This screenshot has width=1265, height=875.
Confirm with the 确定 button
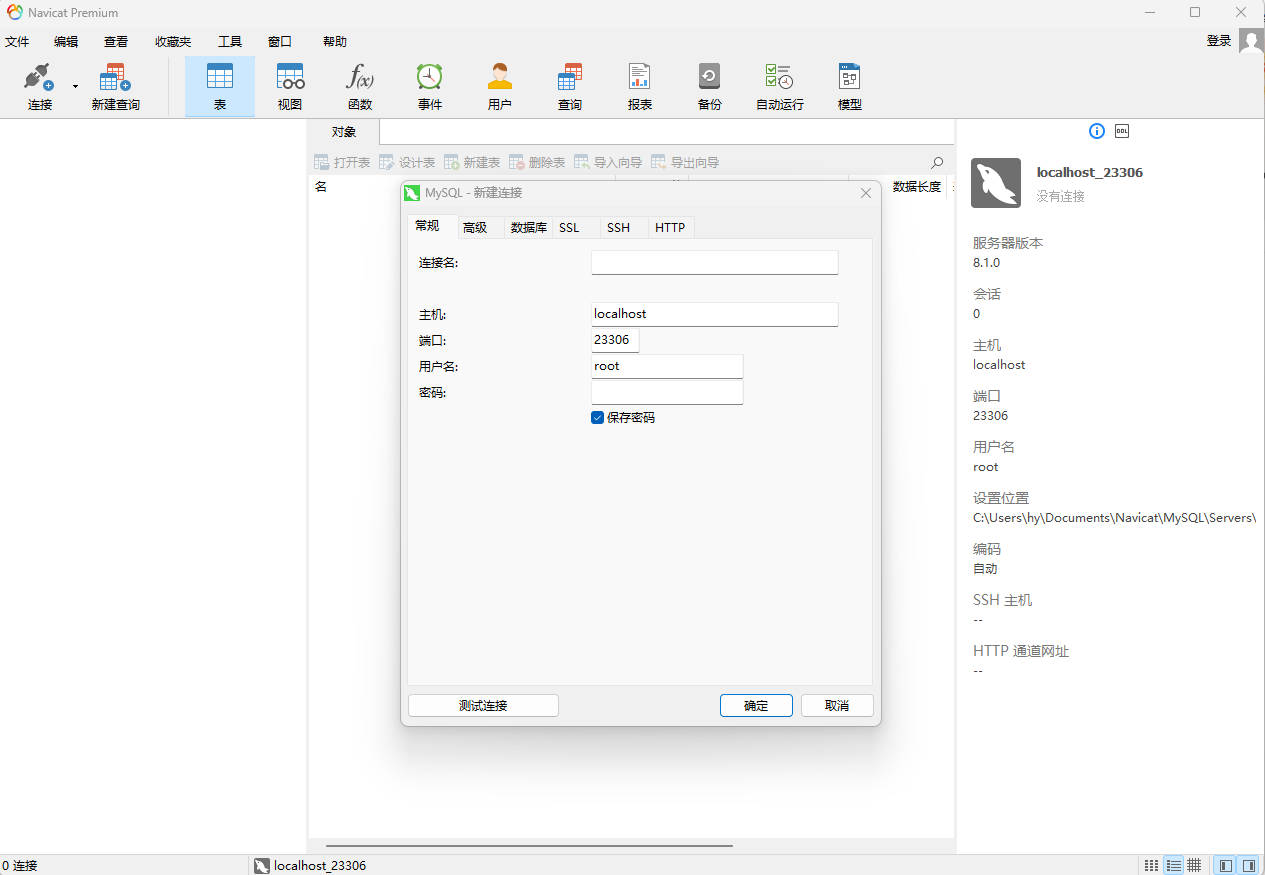tap(756, 705)
